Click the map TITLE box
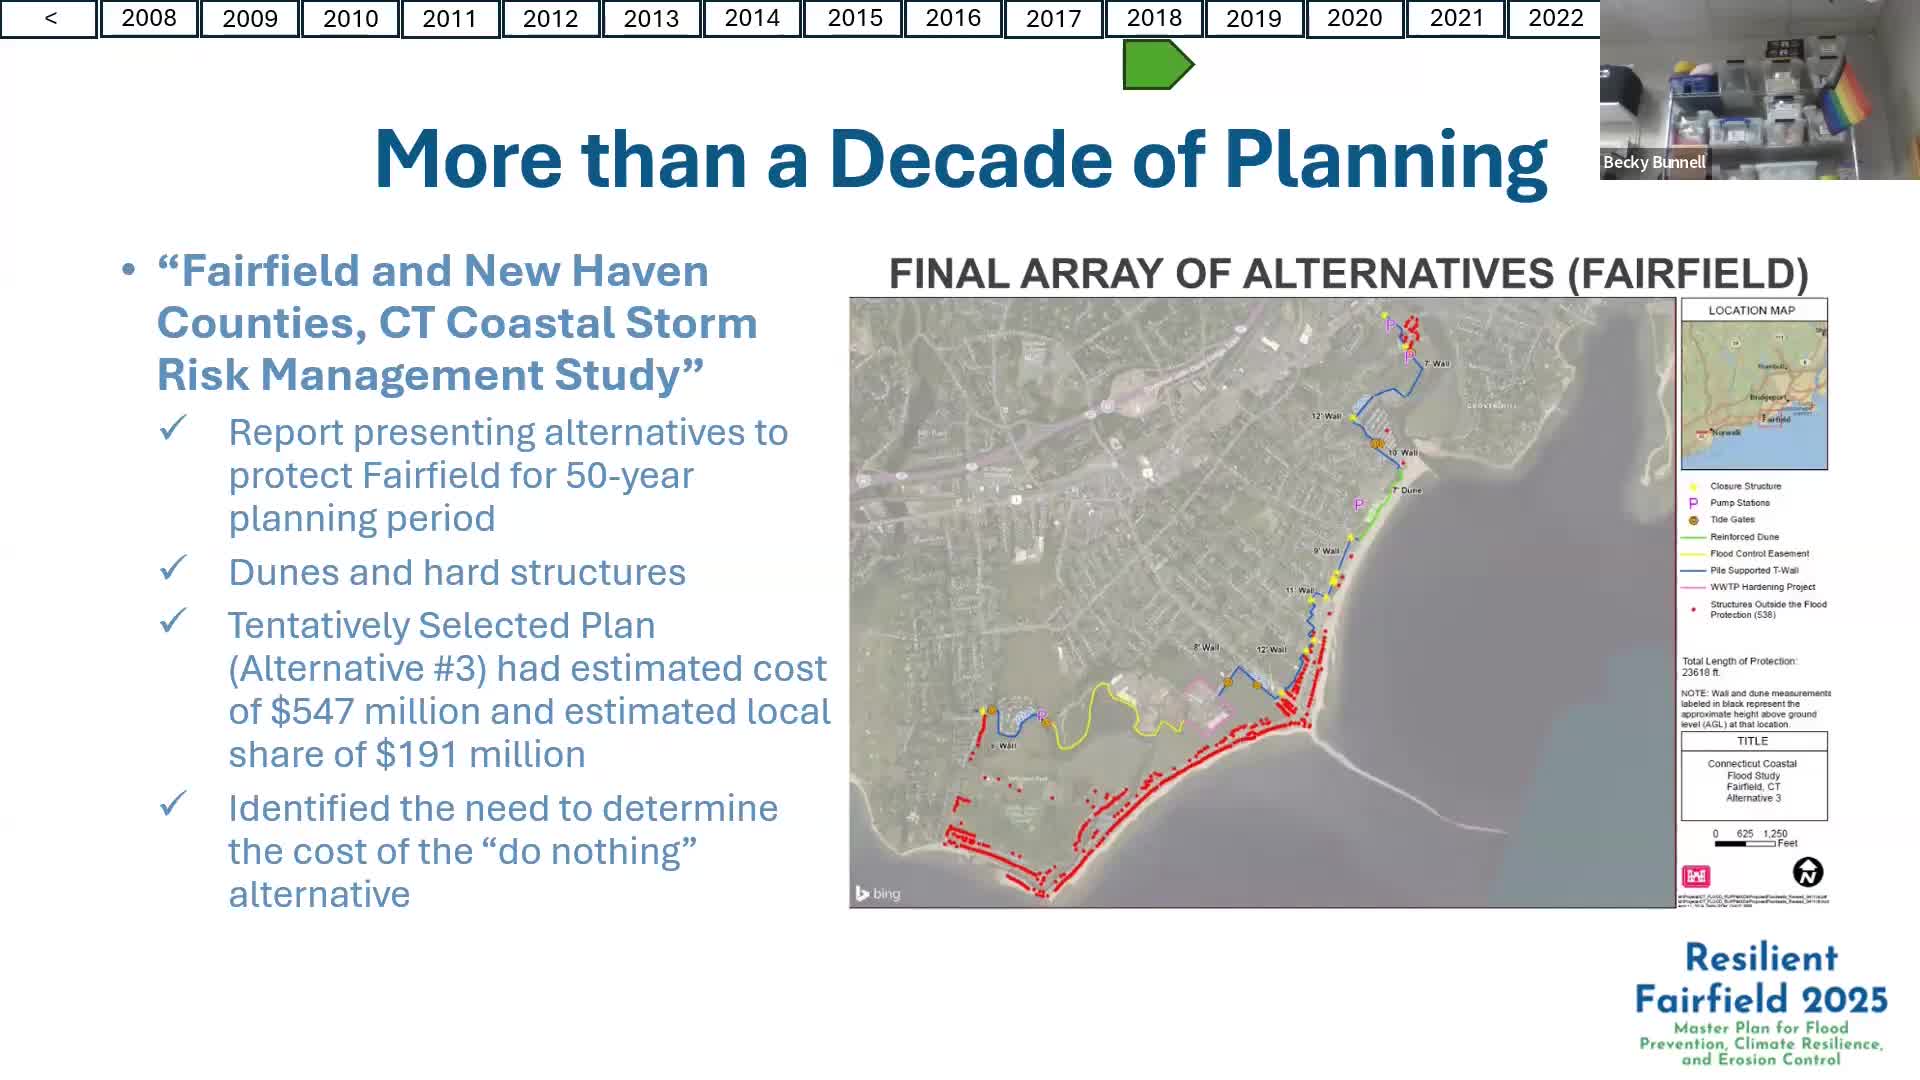The height and width of the screenshot is (1080, 1920). (x=1754, y=776)
